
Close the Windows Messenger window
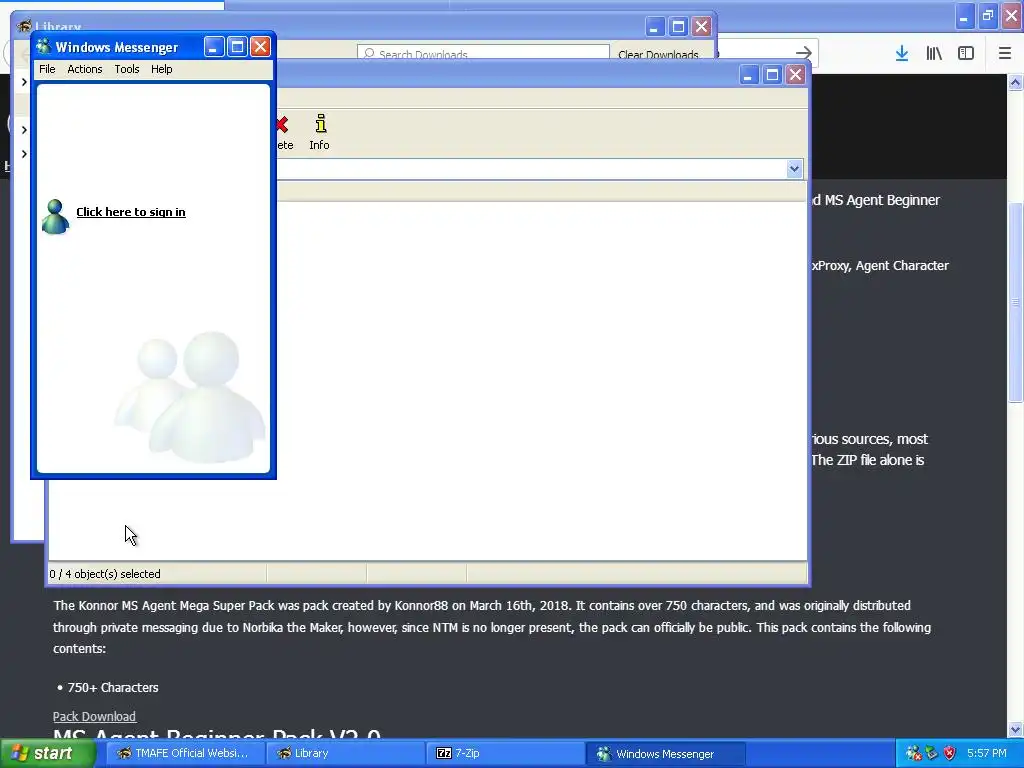coord(260,47)
